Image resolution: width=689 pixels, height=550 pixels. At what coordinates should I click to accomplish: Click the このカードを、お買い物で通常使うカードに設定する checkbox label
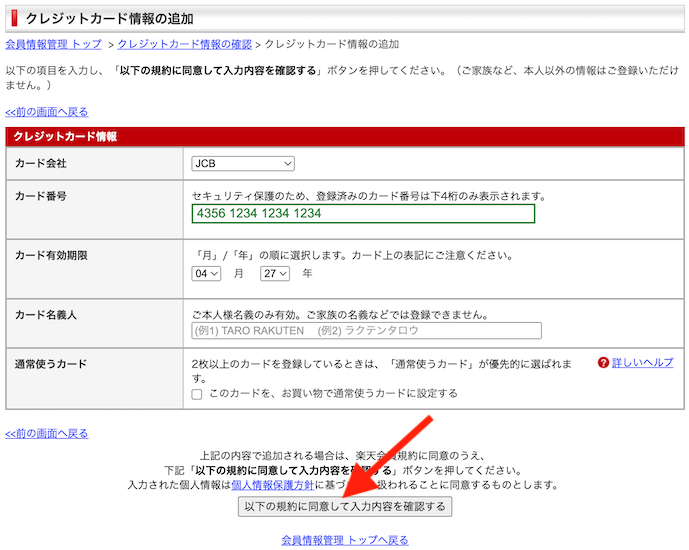(332, 394)
